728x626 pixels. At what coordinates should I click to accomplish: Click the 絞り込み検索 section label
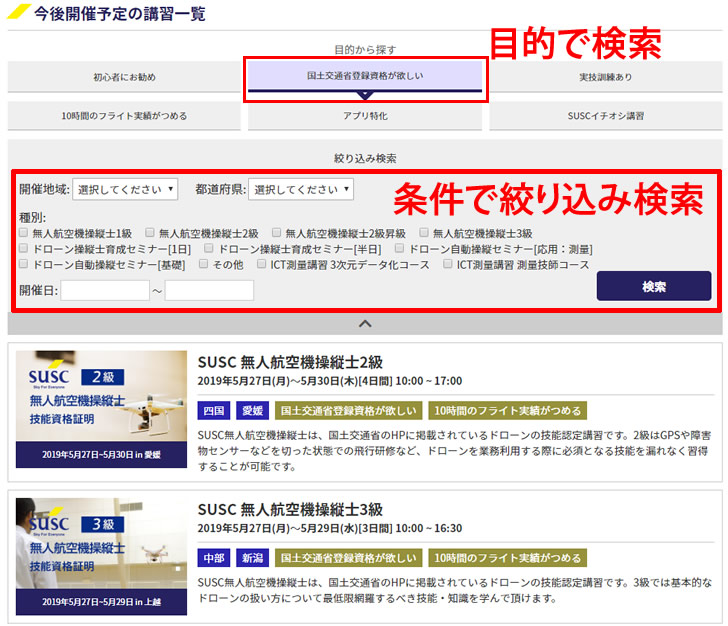pos(365,158)
